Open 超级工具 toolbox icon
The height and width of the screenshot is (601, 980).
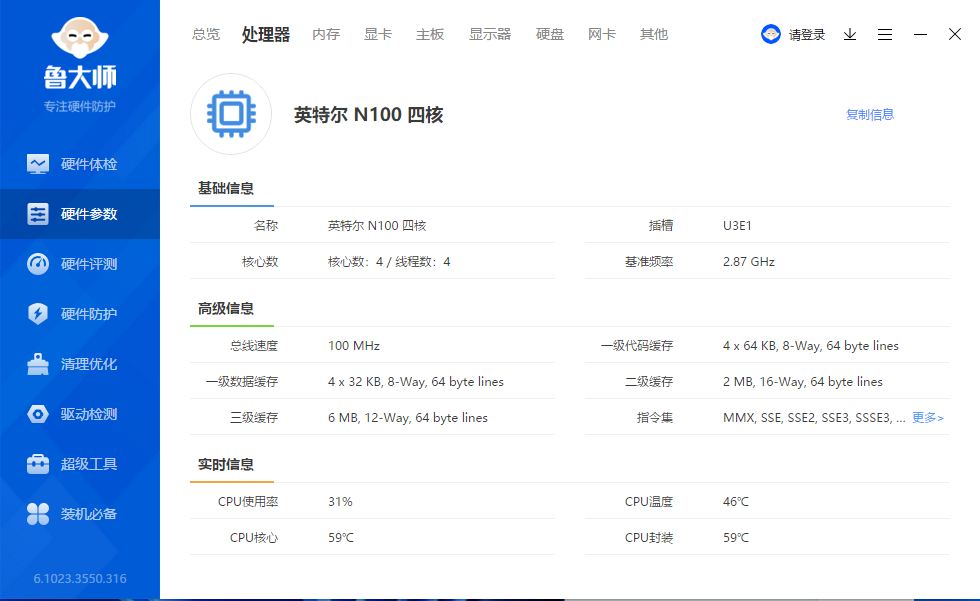click(38, 464)
